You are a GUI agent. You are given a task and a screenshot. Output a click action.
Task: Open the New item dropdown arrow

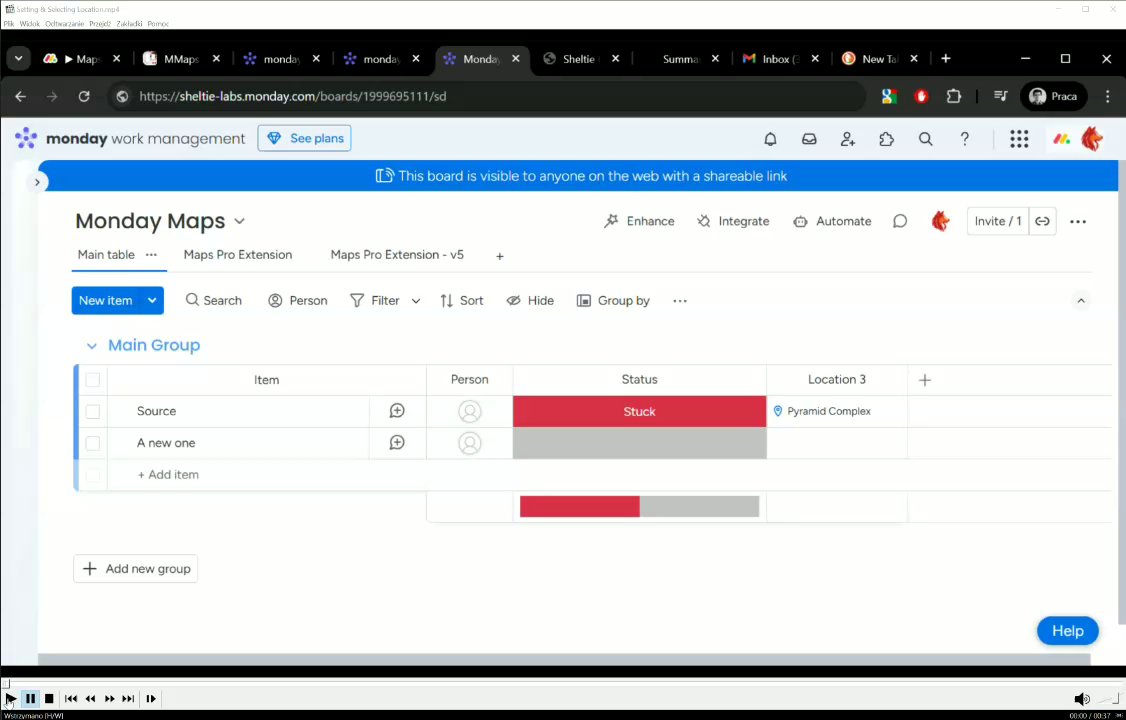point(152,301)
